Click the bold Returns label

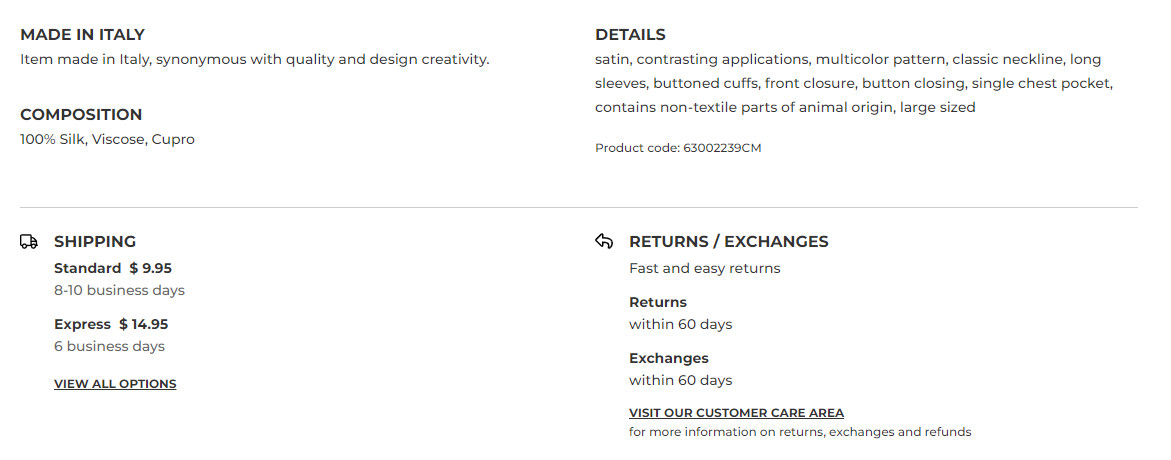click(x=658, y=302)
